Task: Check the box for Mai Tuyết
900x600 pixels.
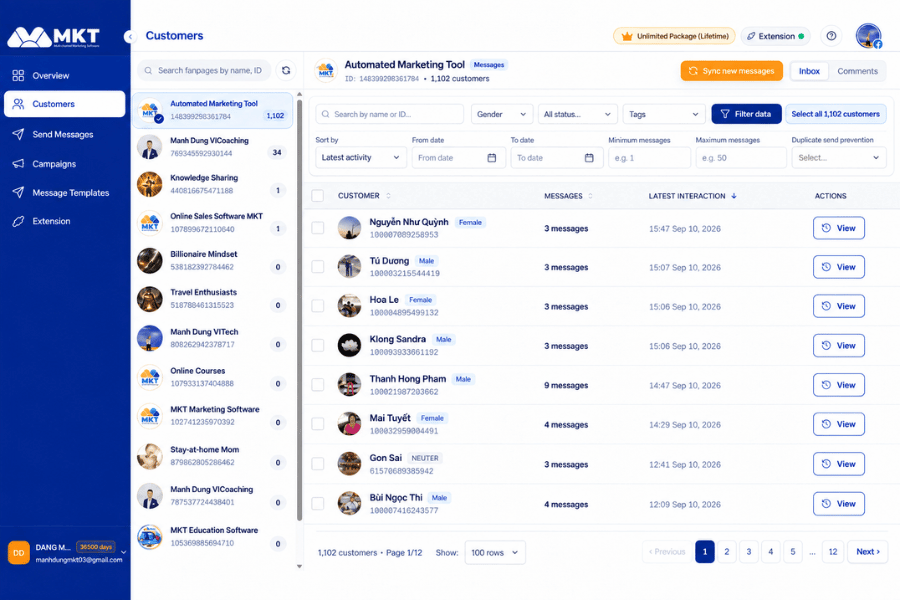Action: (x=317, y=424)
